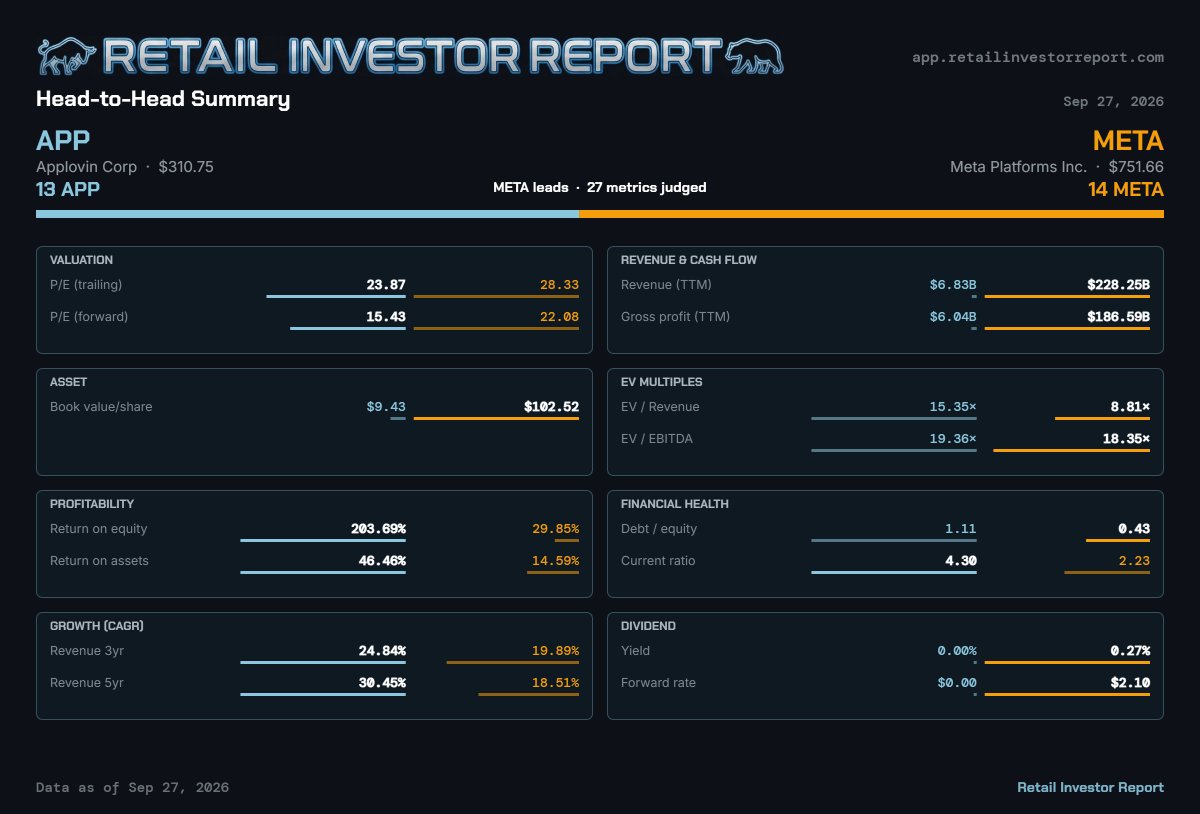Click the '13 APP' score label
Screen dimensions: 1200x814
68,189
